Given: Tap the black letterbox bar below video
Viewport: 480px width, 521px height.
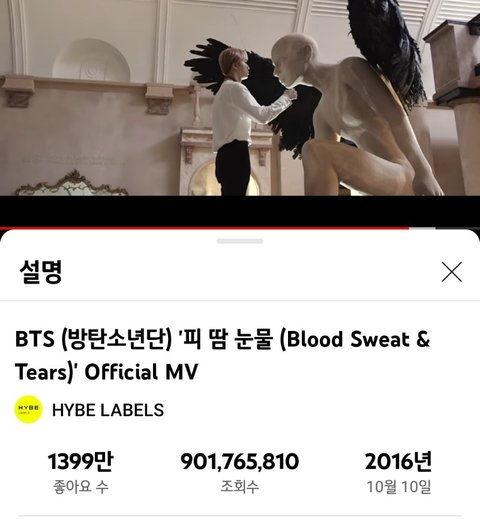Looking at the screenshot, I should click(x=240, y=211).
